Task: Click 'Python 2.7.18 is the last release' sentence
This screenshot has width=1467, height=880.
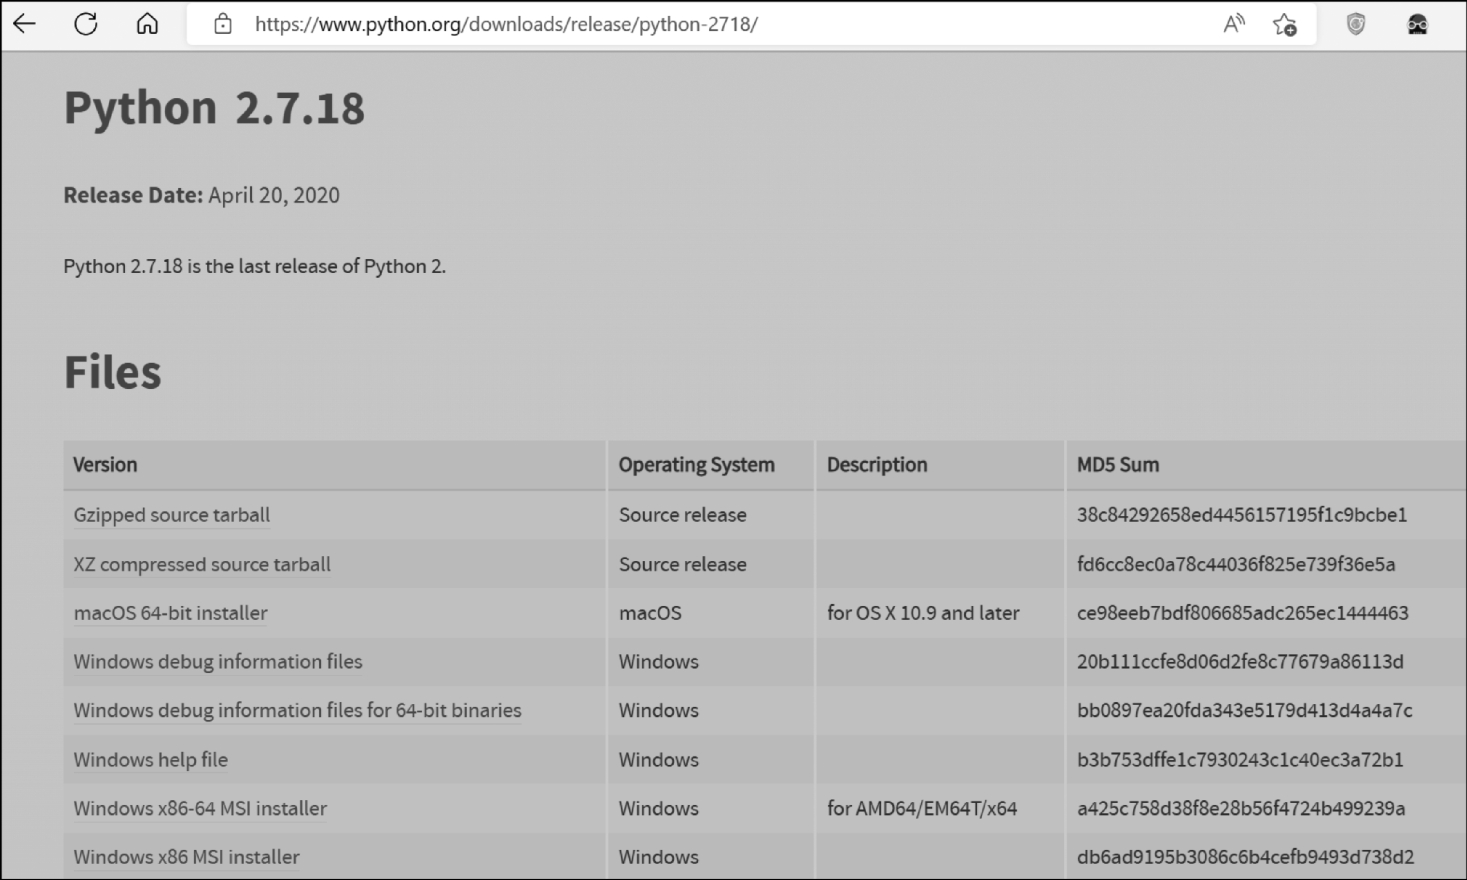Action: coord(255,266)
